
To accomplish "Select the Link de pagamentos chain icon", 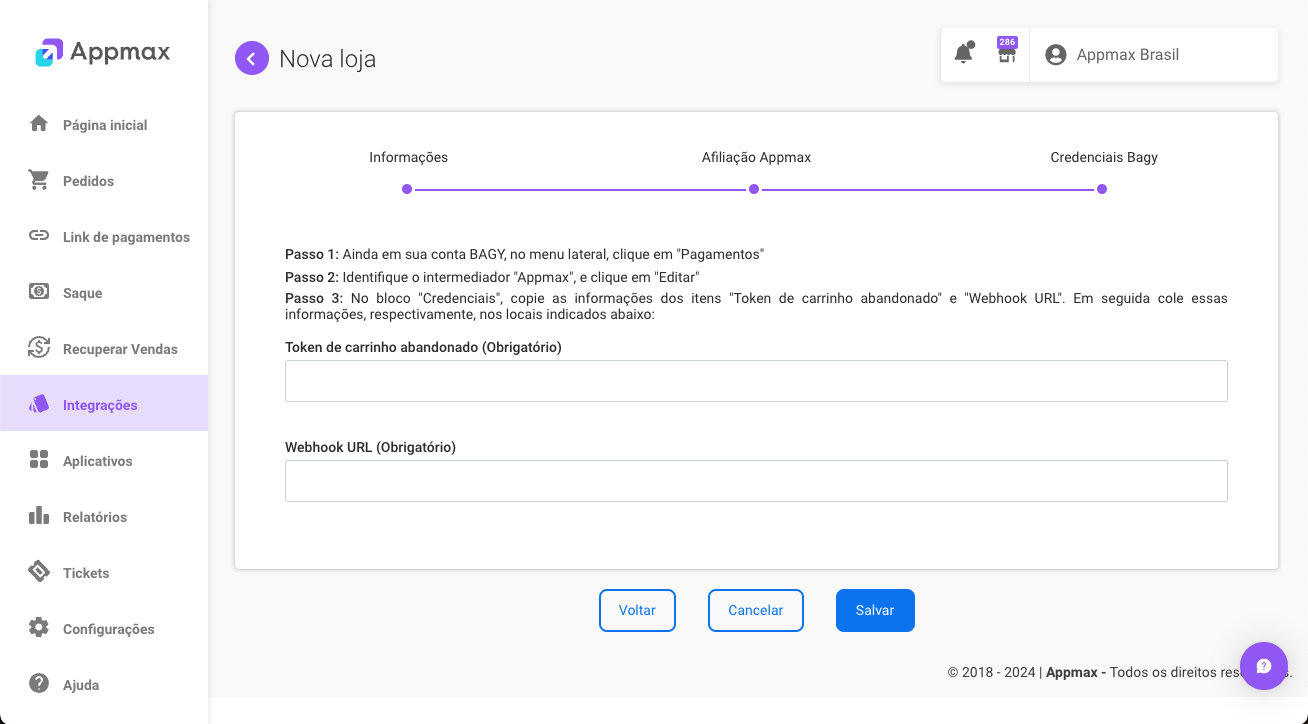I will click(x=38, y=236).
